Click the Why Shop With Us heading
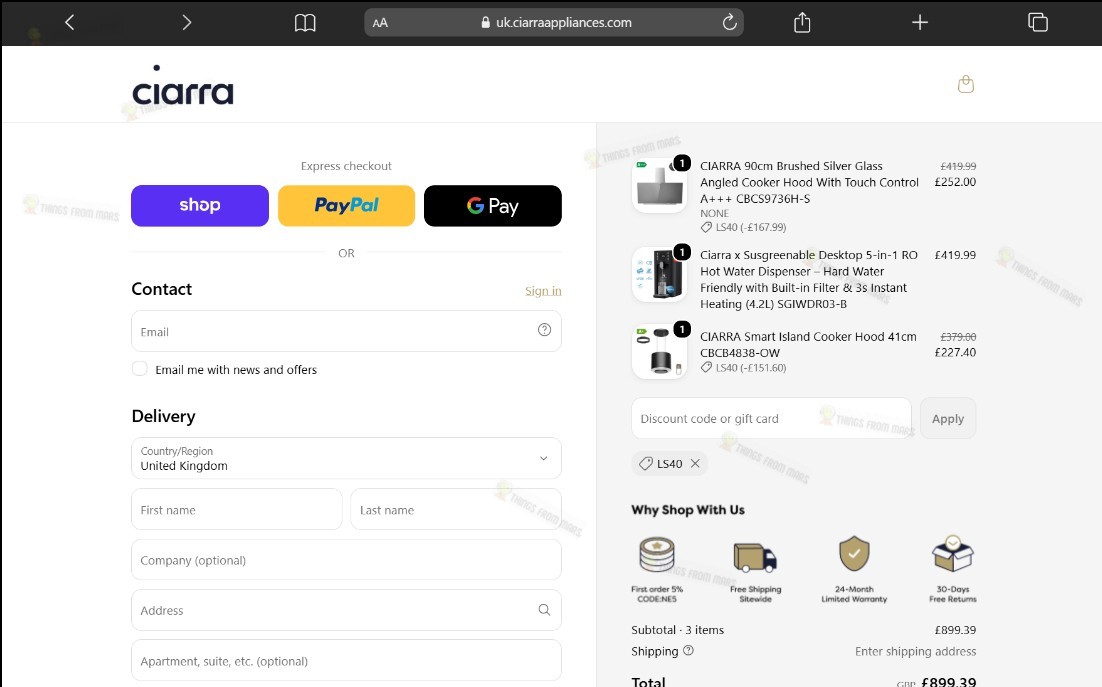This screenshot has width=1102, height=687. pos(688,510)
